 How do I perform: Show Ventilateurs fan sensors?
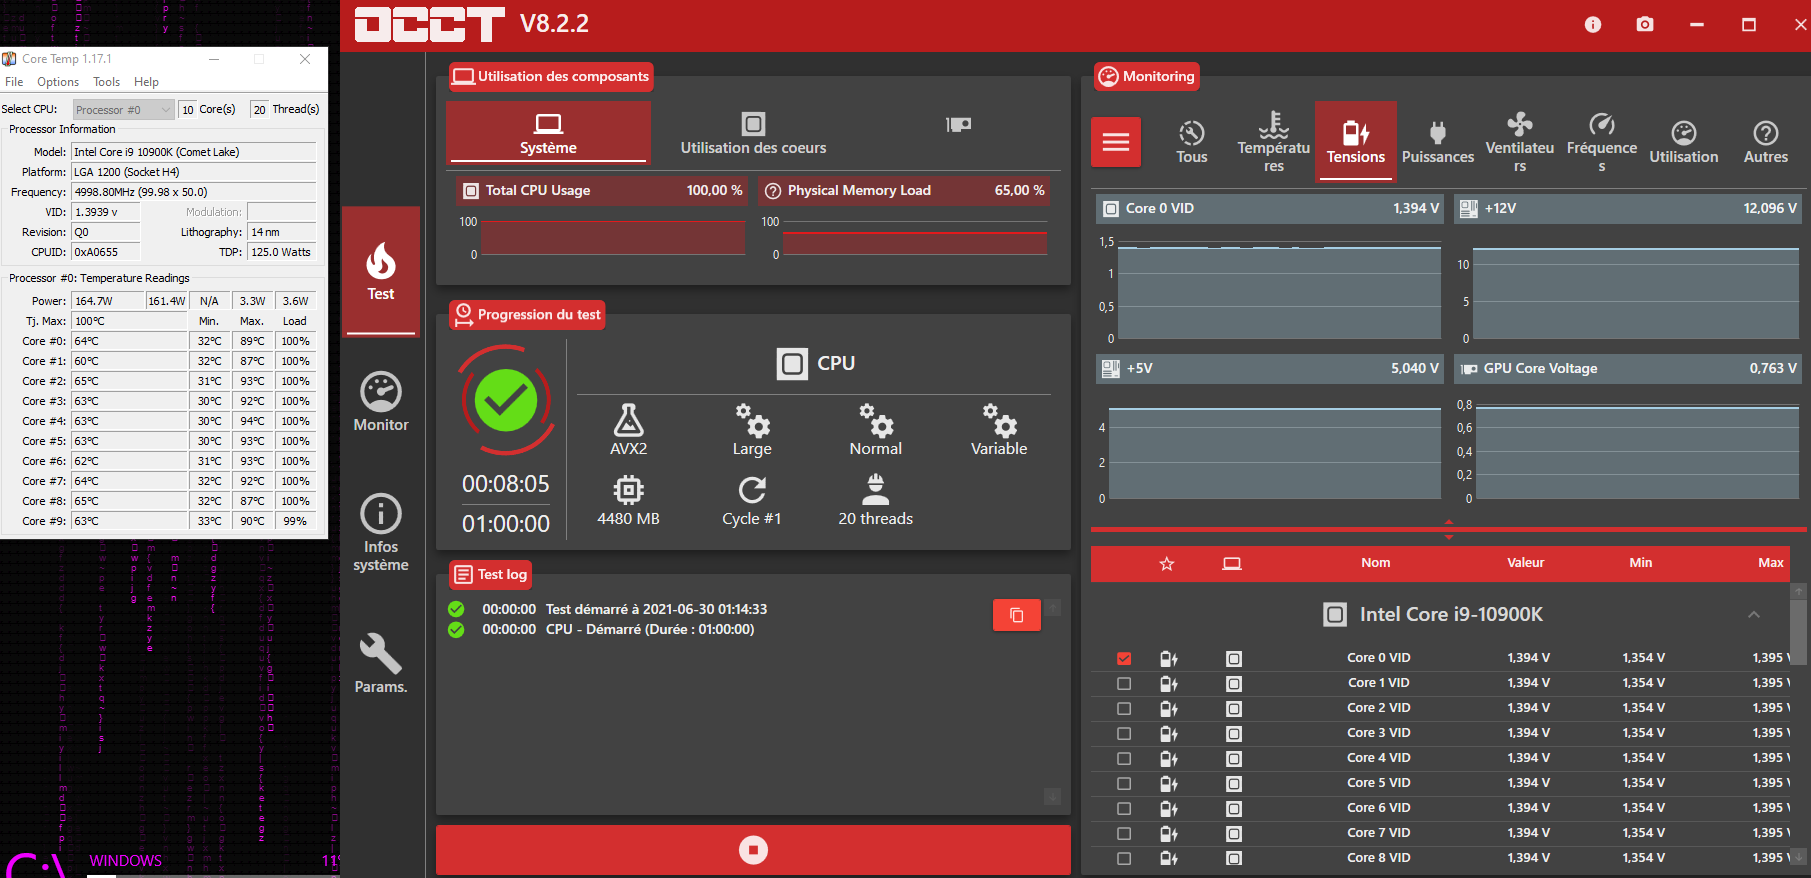(1520, 142)
